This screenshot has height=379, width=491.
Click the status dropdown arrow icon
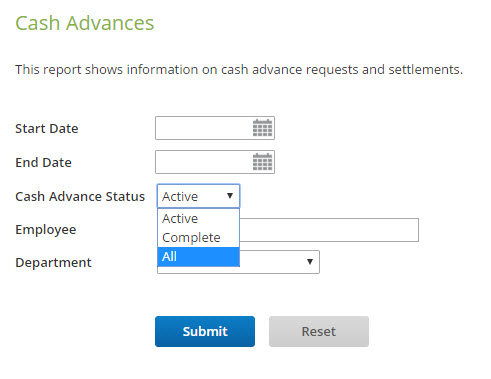point(230,196)
